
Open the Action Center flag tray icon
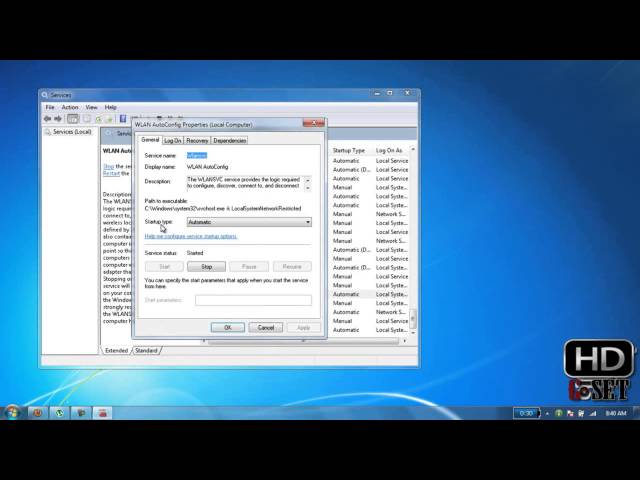click(x=570, y=413)
